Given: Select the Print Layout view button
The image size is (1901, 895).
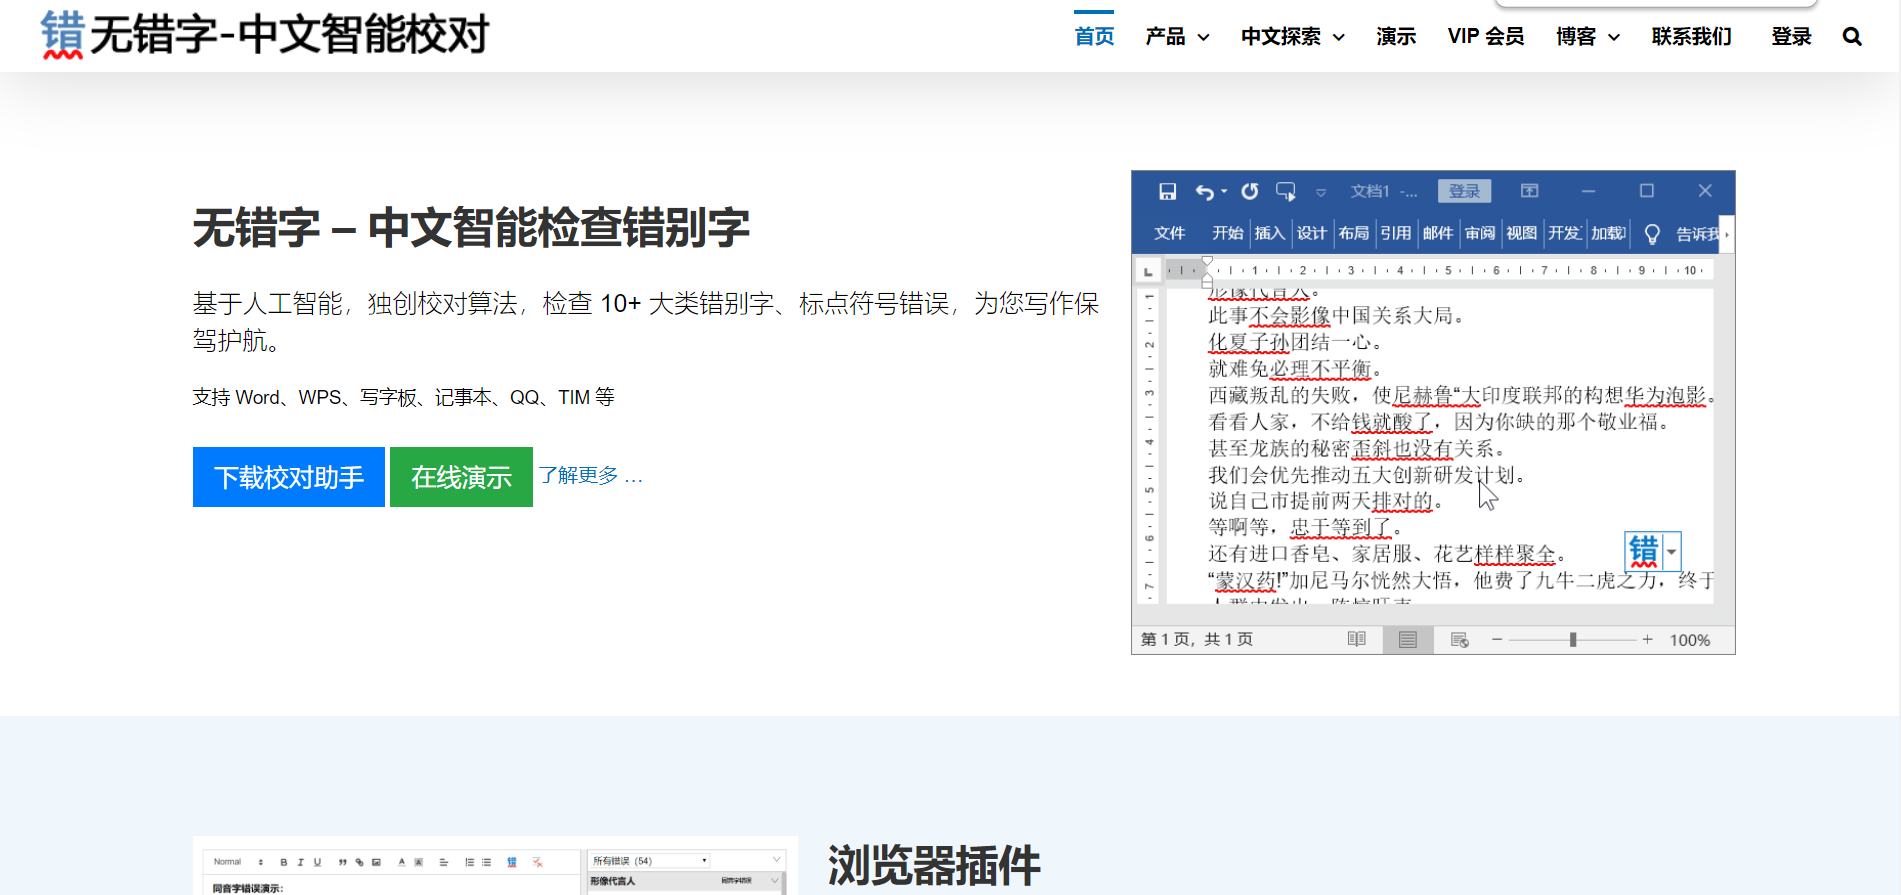Looking at the screenshot, I should click(1408, 640).
